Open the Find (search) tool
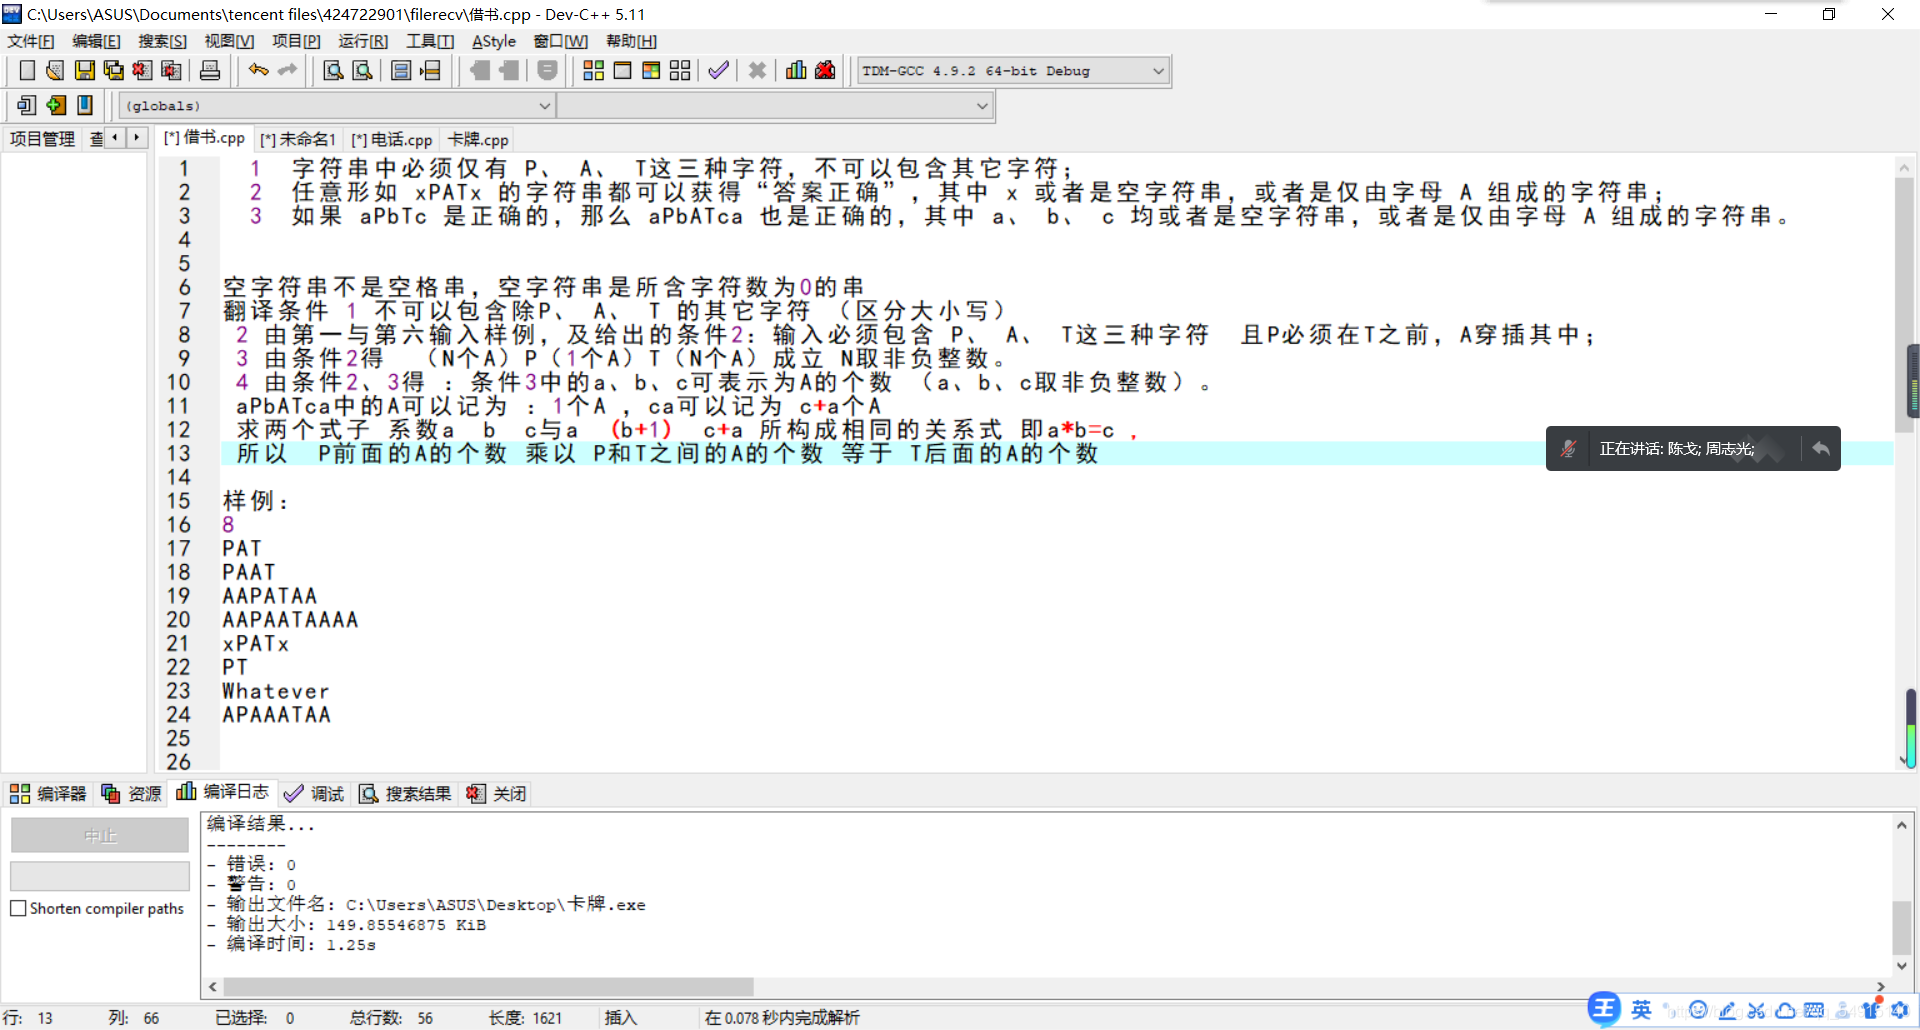 tap(333, 70)
